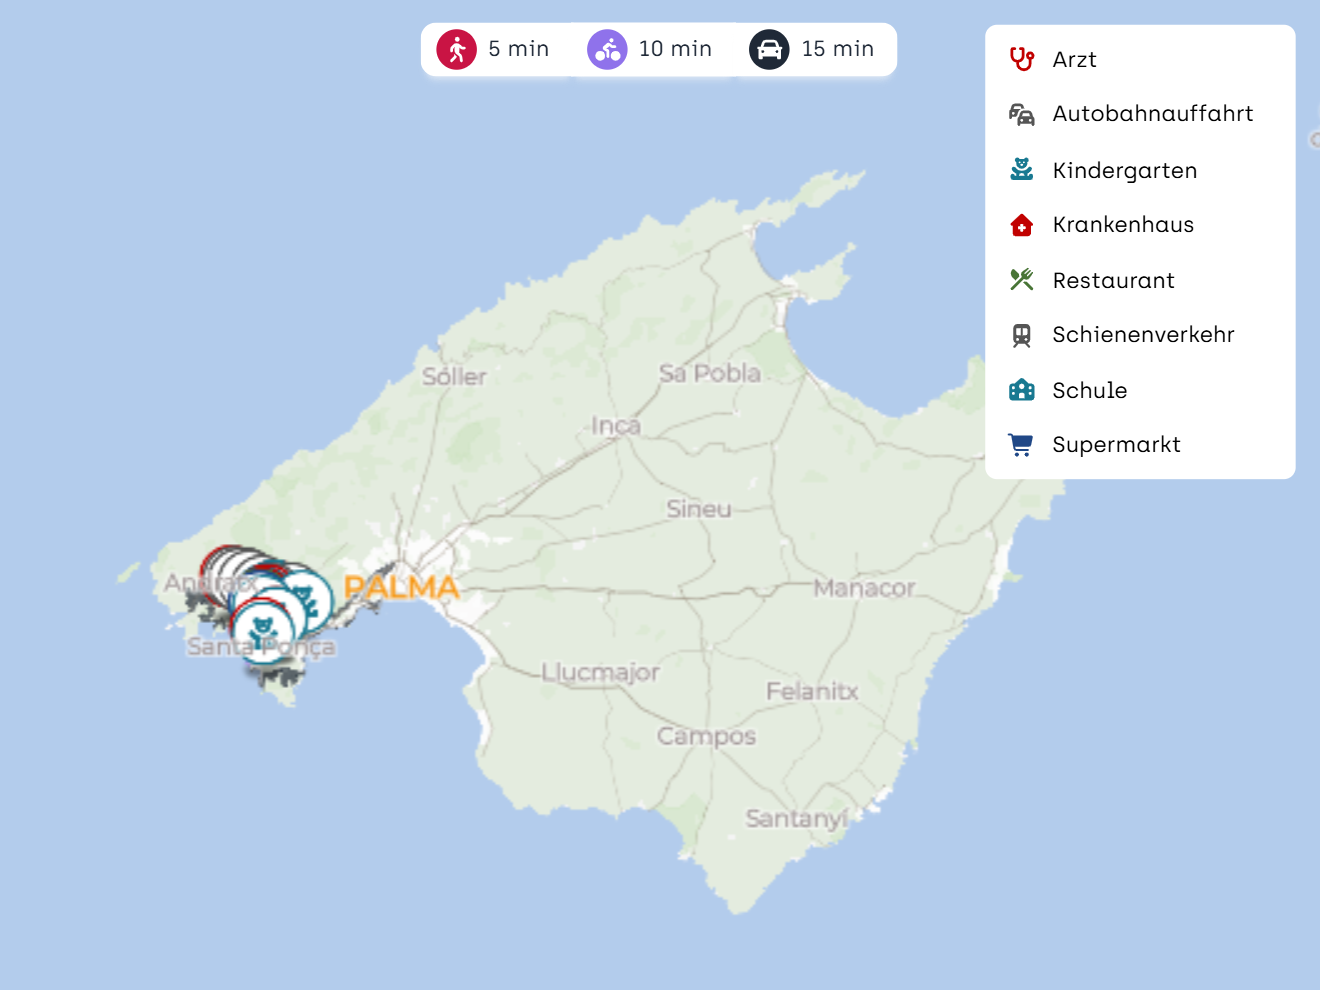This screenshot has width=1320, height=990.
Task: Click the frontmost kindergarten marker near Santa Ponça
Action: click(263, 632)
